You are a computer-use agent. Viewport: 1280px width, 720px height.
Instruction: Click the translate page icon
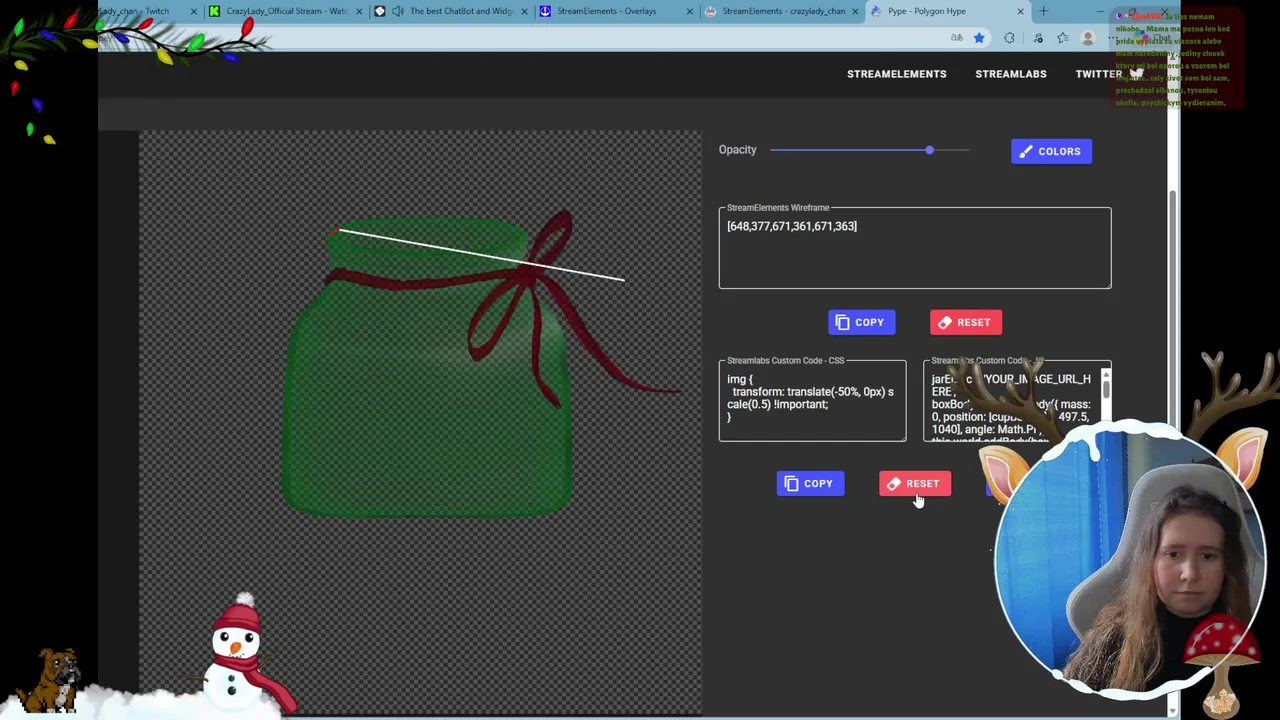click(x=956, y=38)
